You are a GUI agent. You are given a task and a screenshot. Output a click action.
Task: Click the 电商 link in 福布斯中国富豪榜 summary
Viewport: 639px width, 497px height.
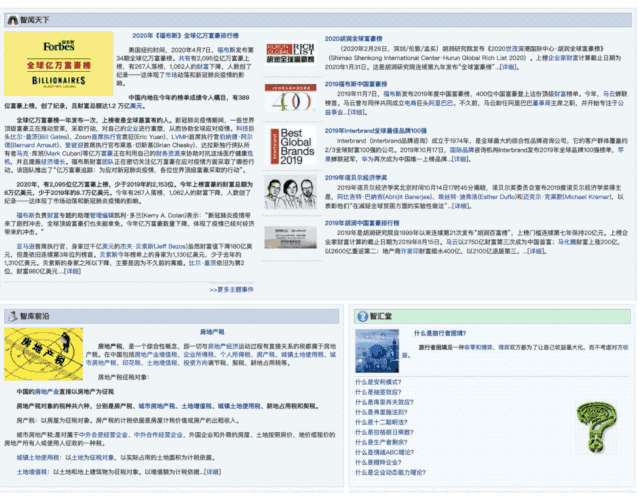click(410, 103)
